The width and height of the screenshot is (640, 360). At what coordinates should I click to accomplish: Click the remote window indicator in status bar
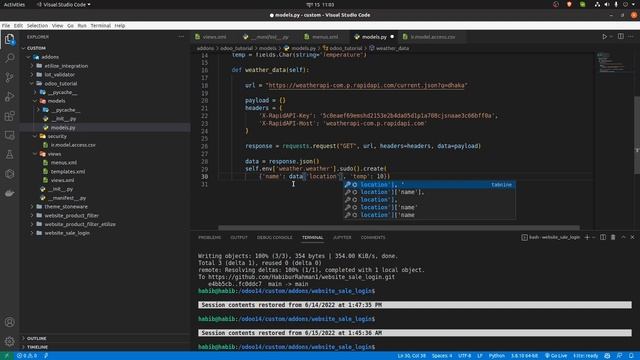6,356
